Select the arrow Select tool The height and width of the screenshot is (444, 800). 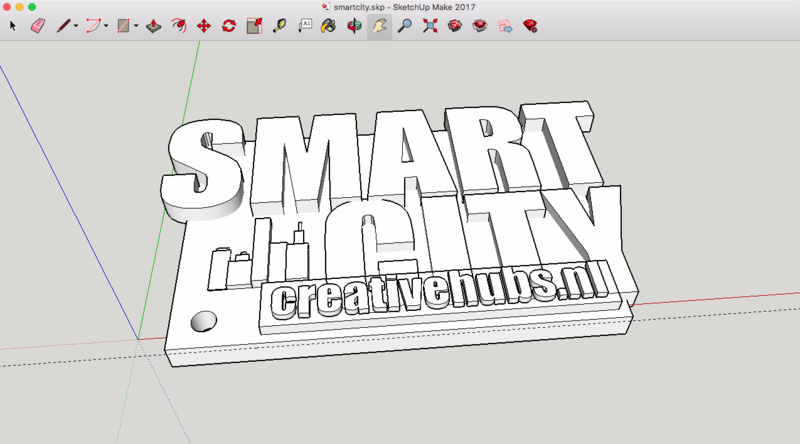(x=13, y=25)
